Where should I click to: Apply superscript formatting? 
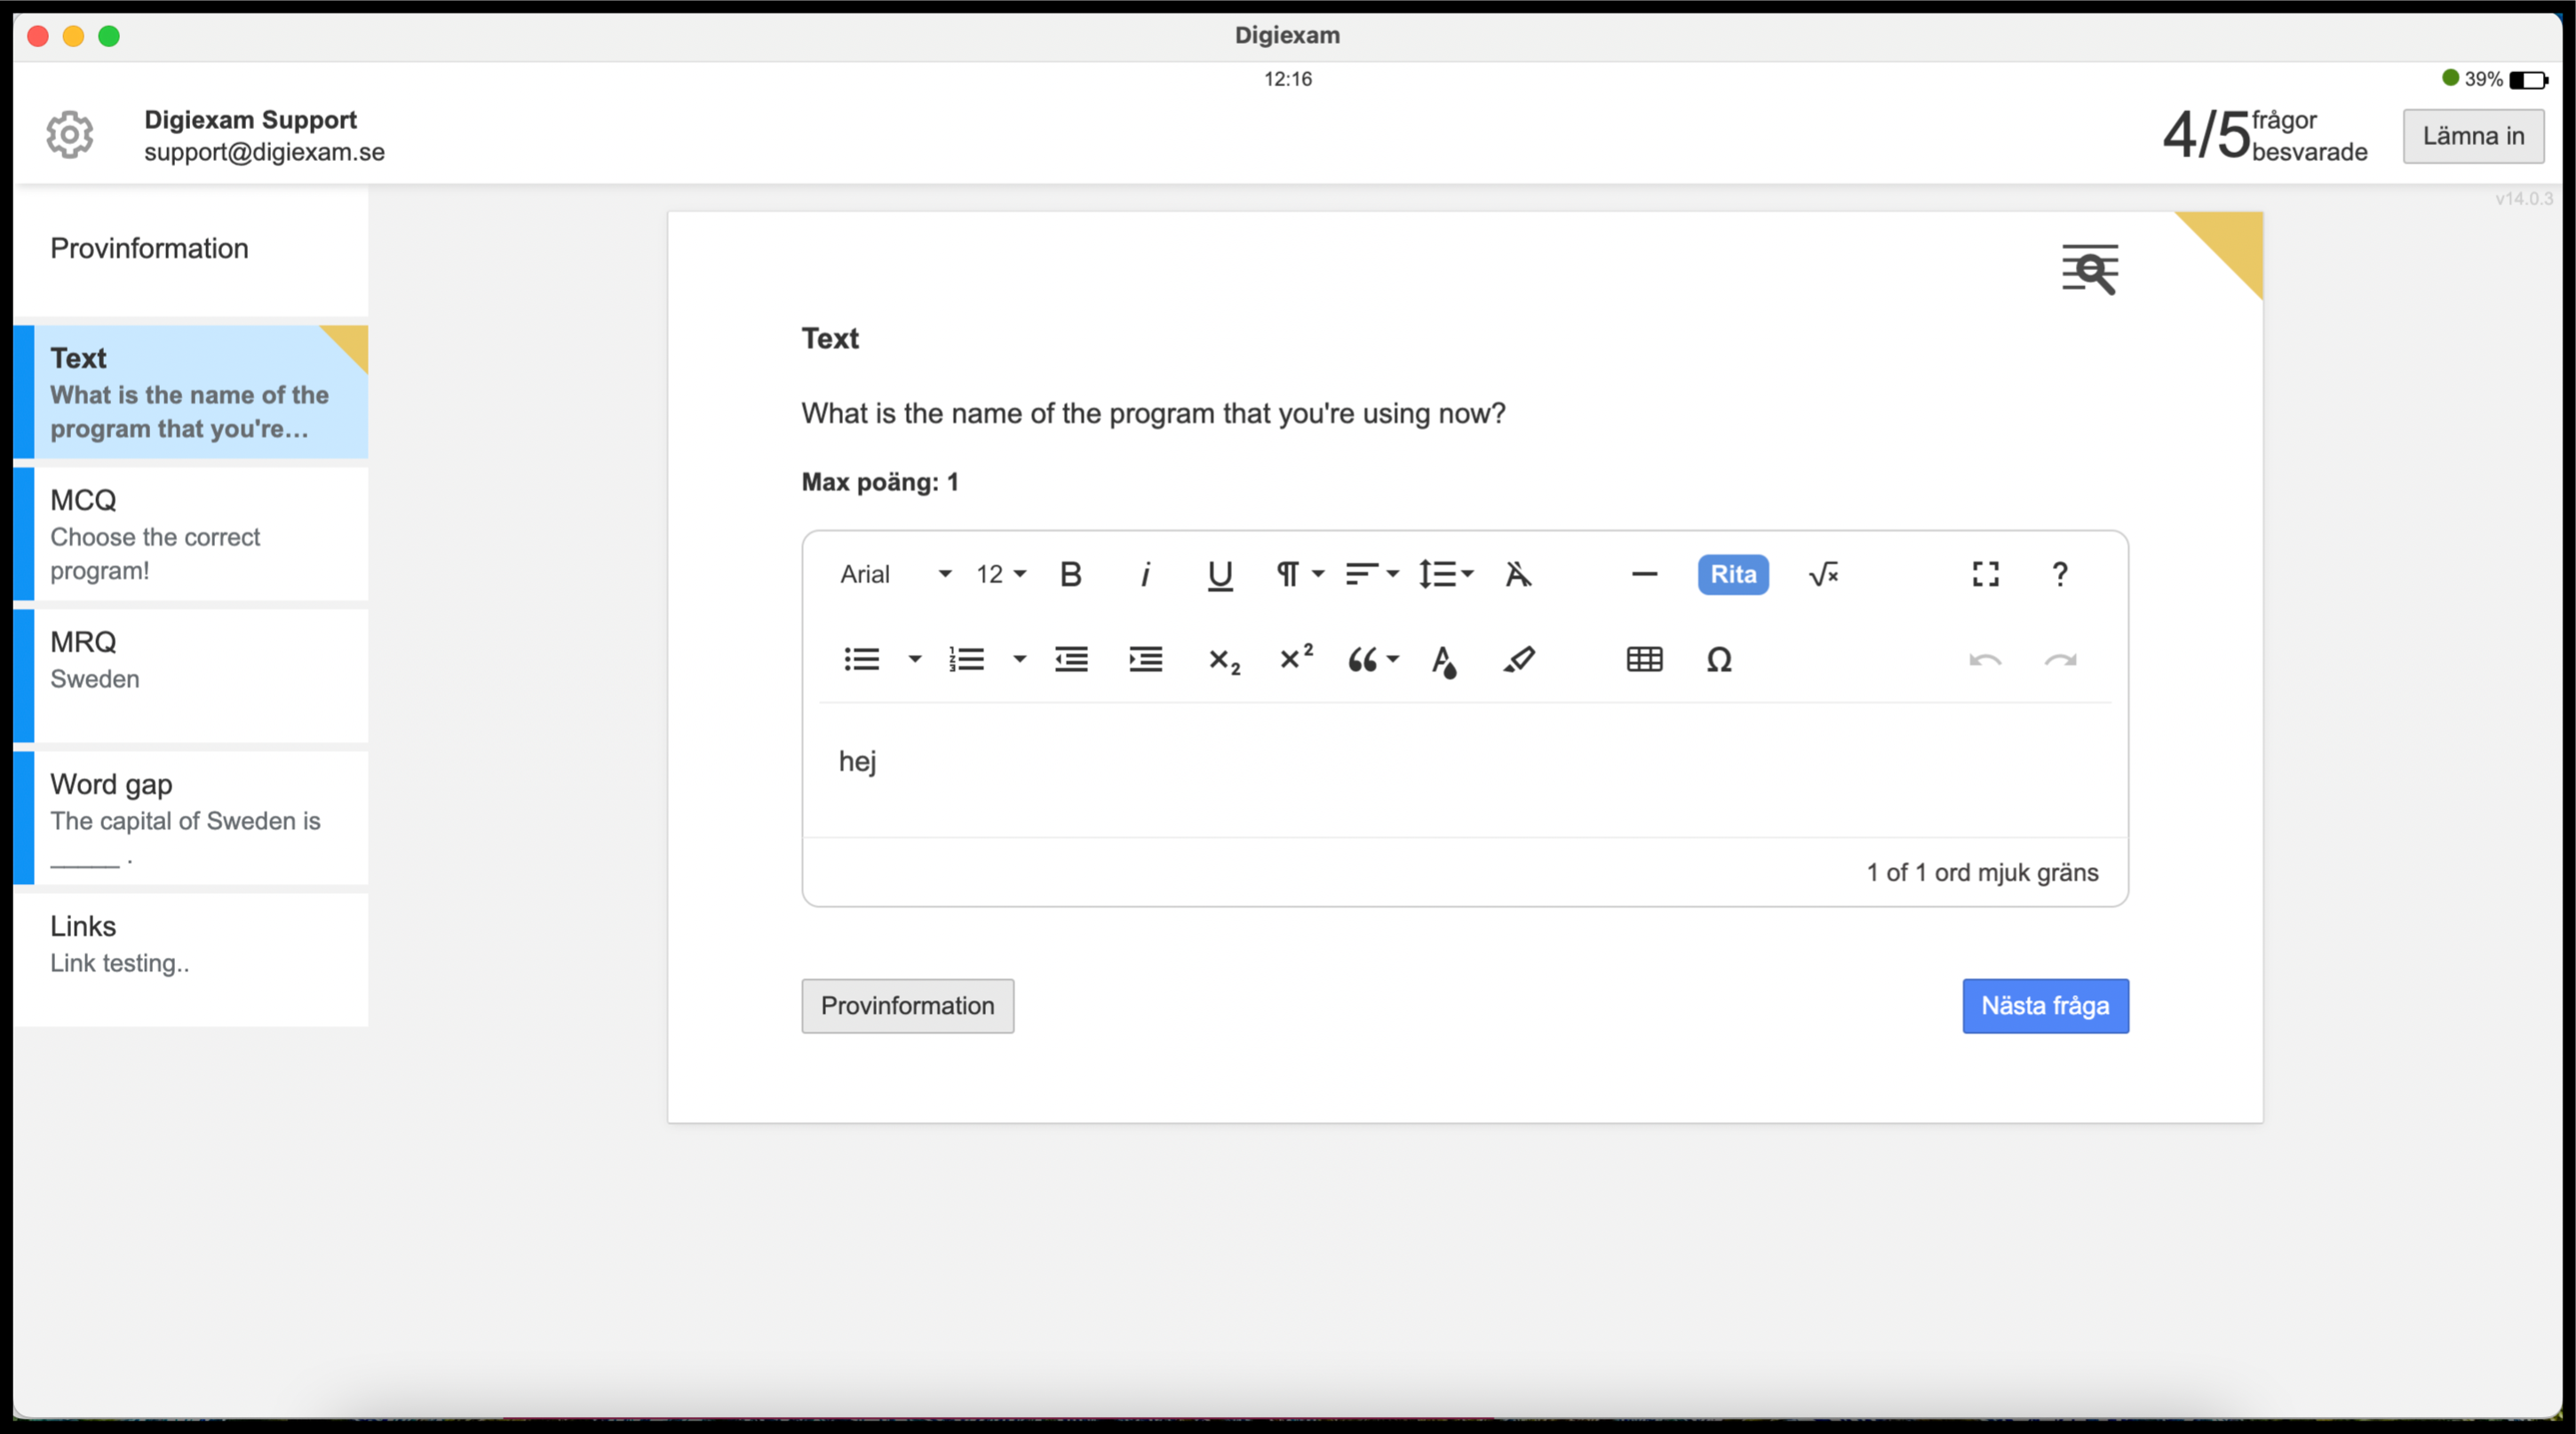pos(1296,657)
